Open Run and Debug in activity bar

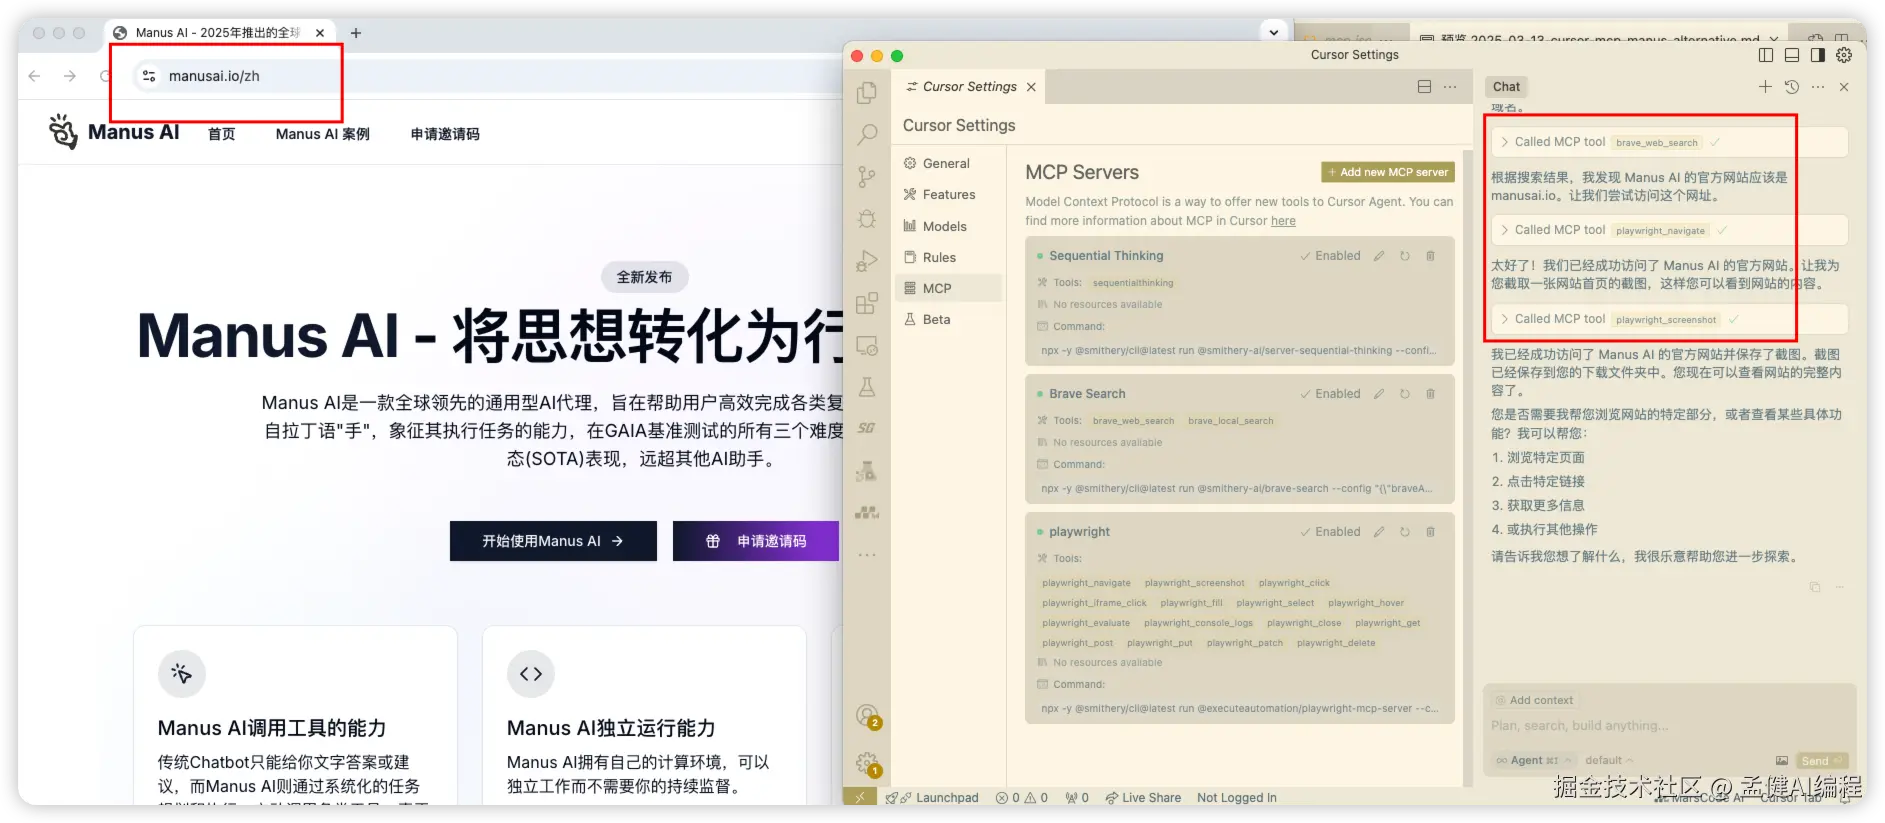pos(867,261)
